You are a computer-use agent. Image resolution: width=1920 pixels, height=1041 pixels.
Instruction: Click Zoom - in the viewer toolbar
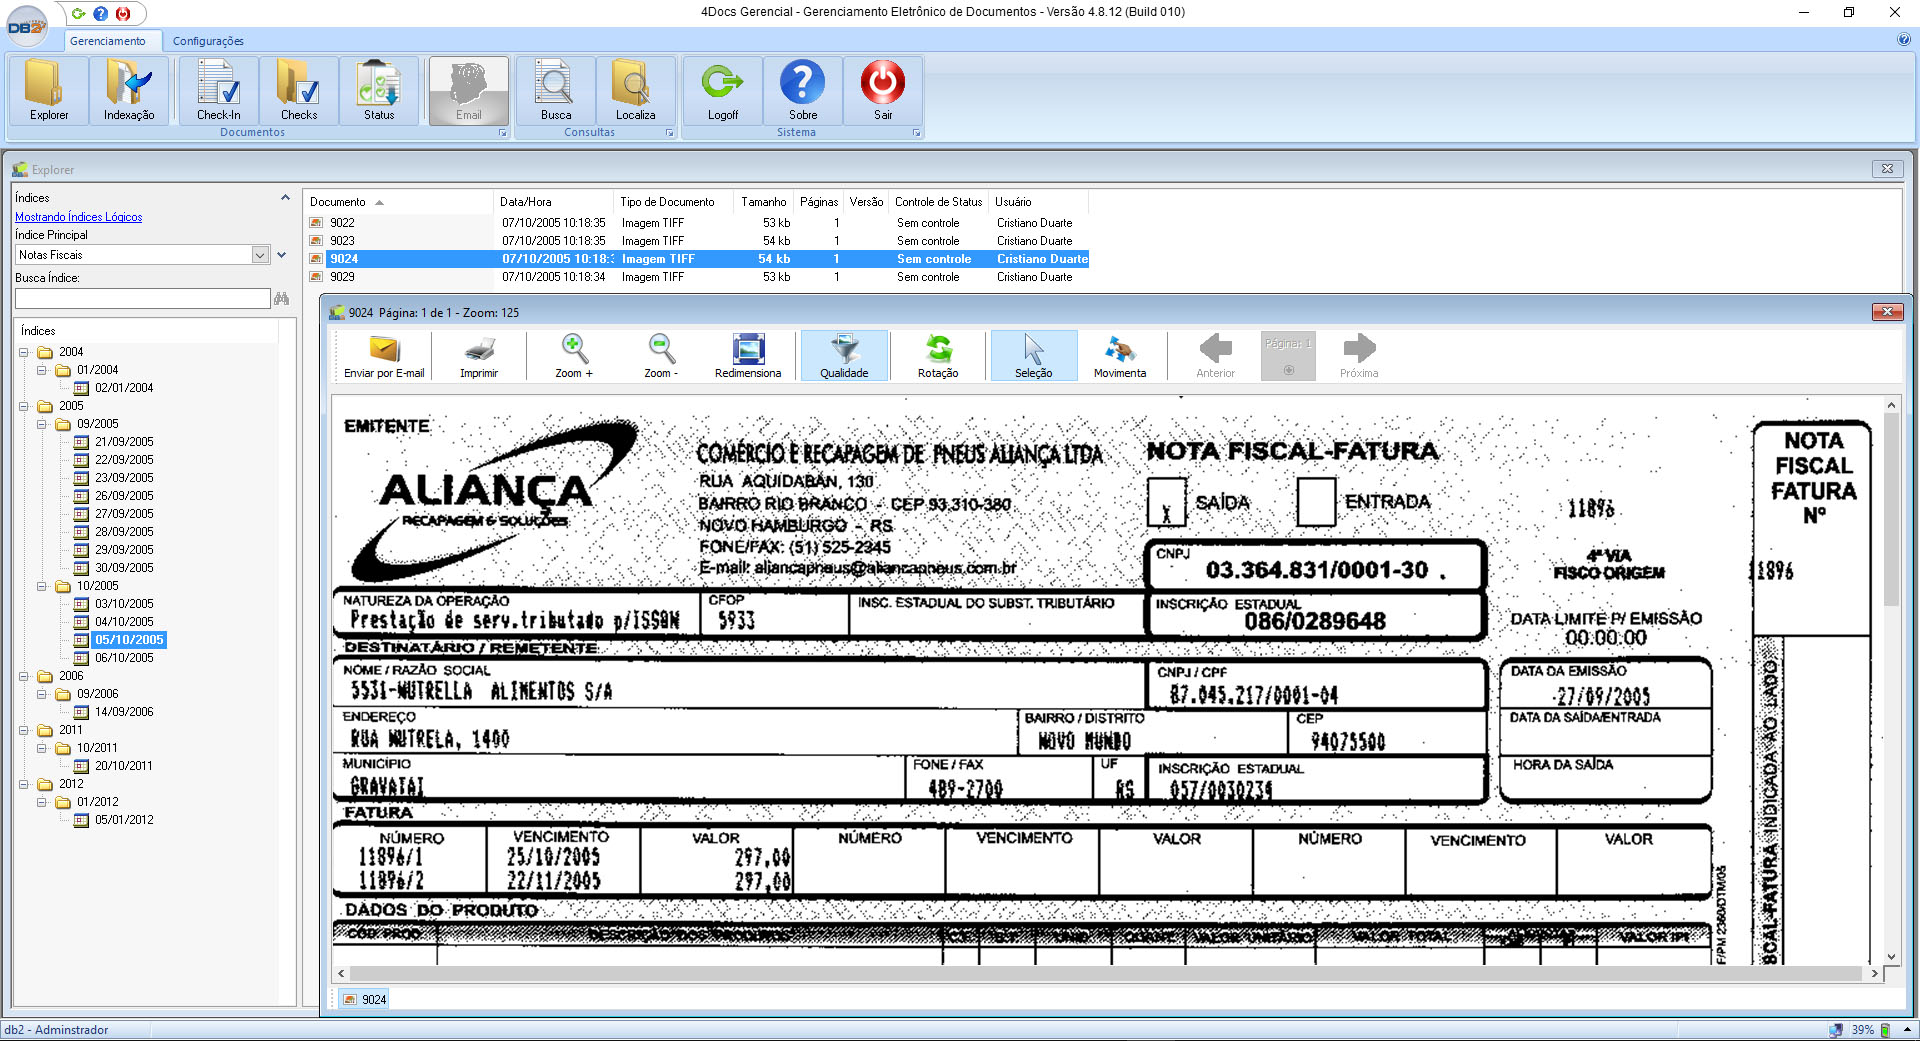(661, 356)
